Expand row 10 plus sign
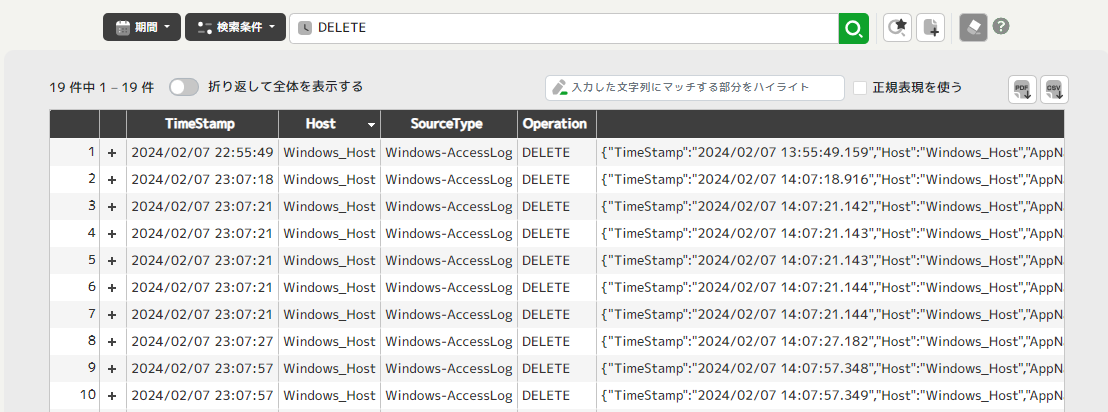Screen dimensions: 1108x412 [112, 395]
